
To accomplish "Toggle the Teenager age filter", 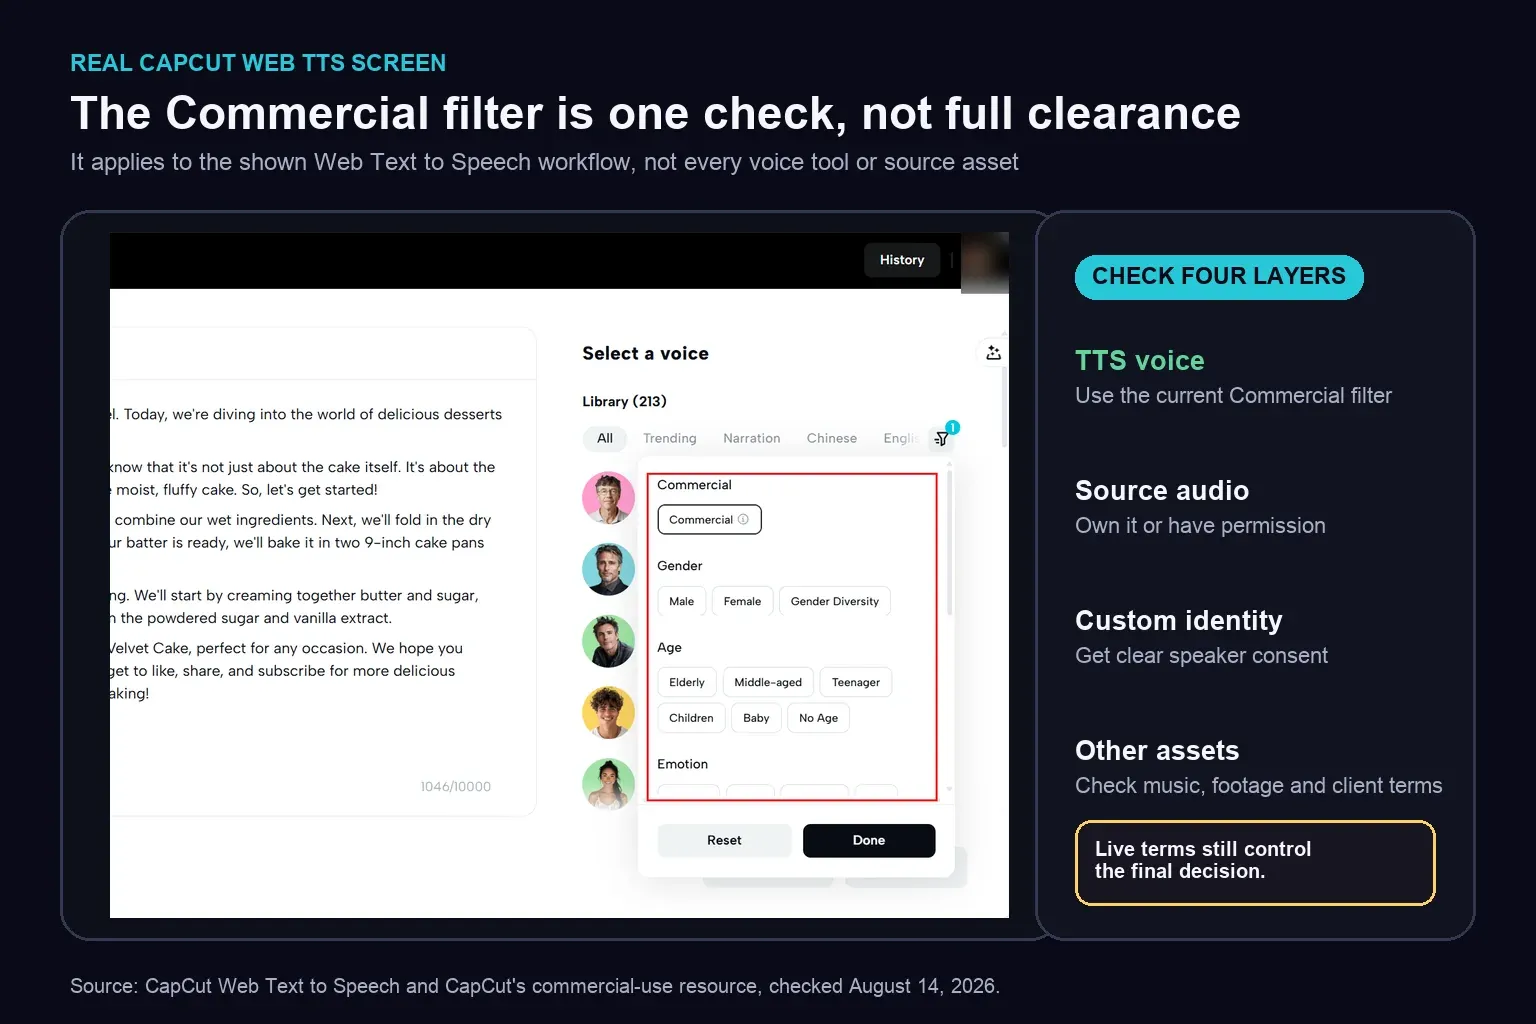I will click(856, 682).
